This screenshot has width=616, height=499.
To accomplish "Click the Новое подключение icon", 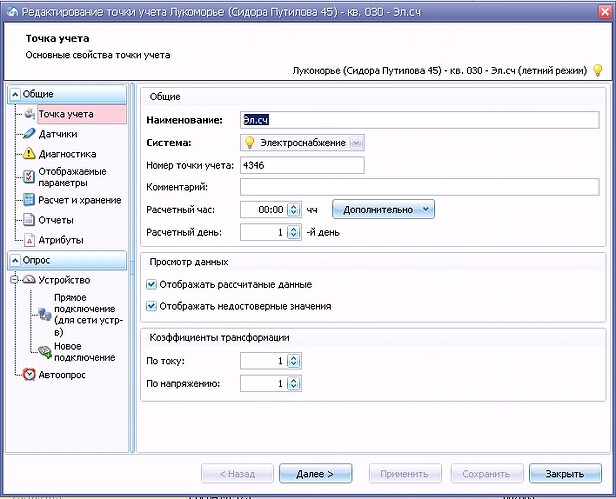I will coord(45,352).
